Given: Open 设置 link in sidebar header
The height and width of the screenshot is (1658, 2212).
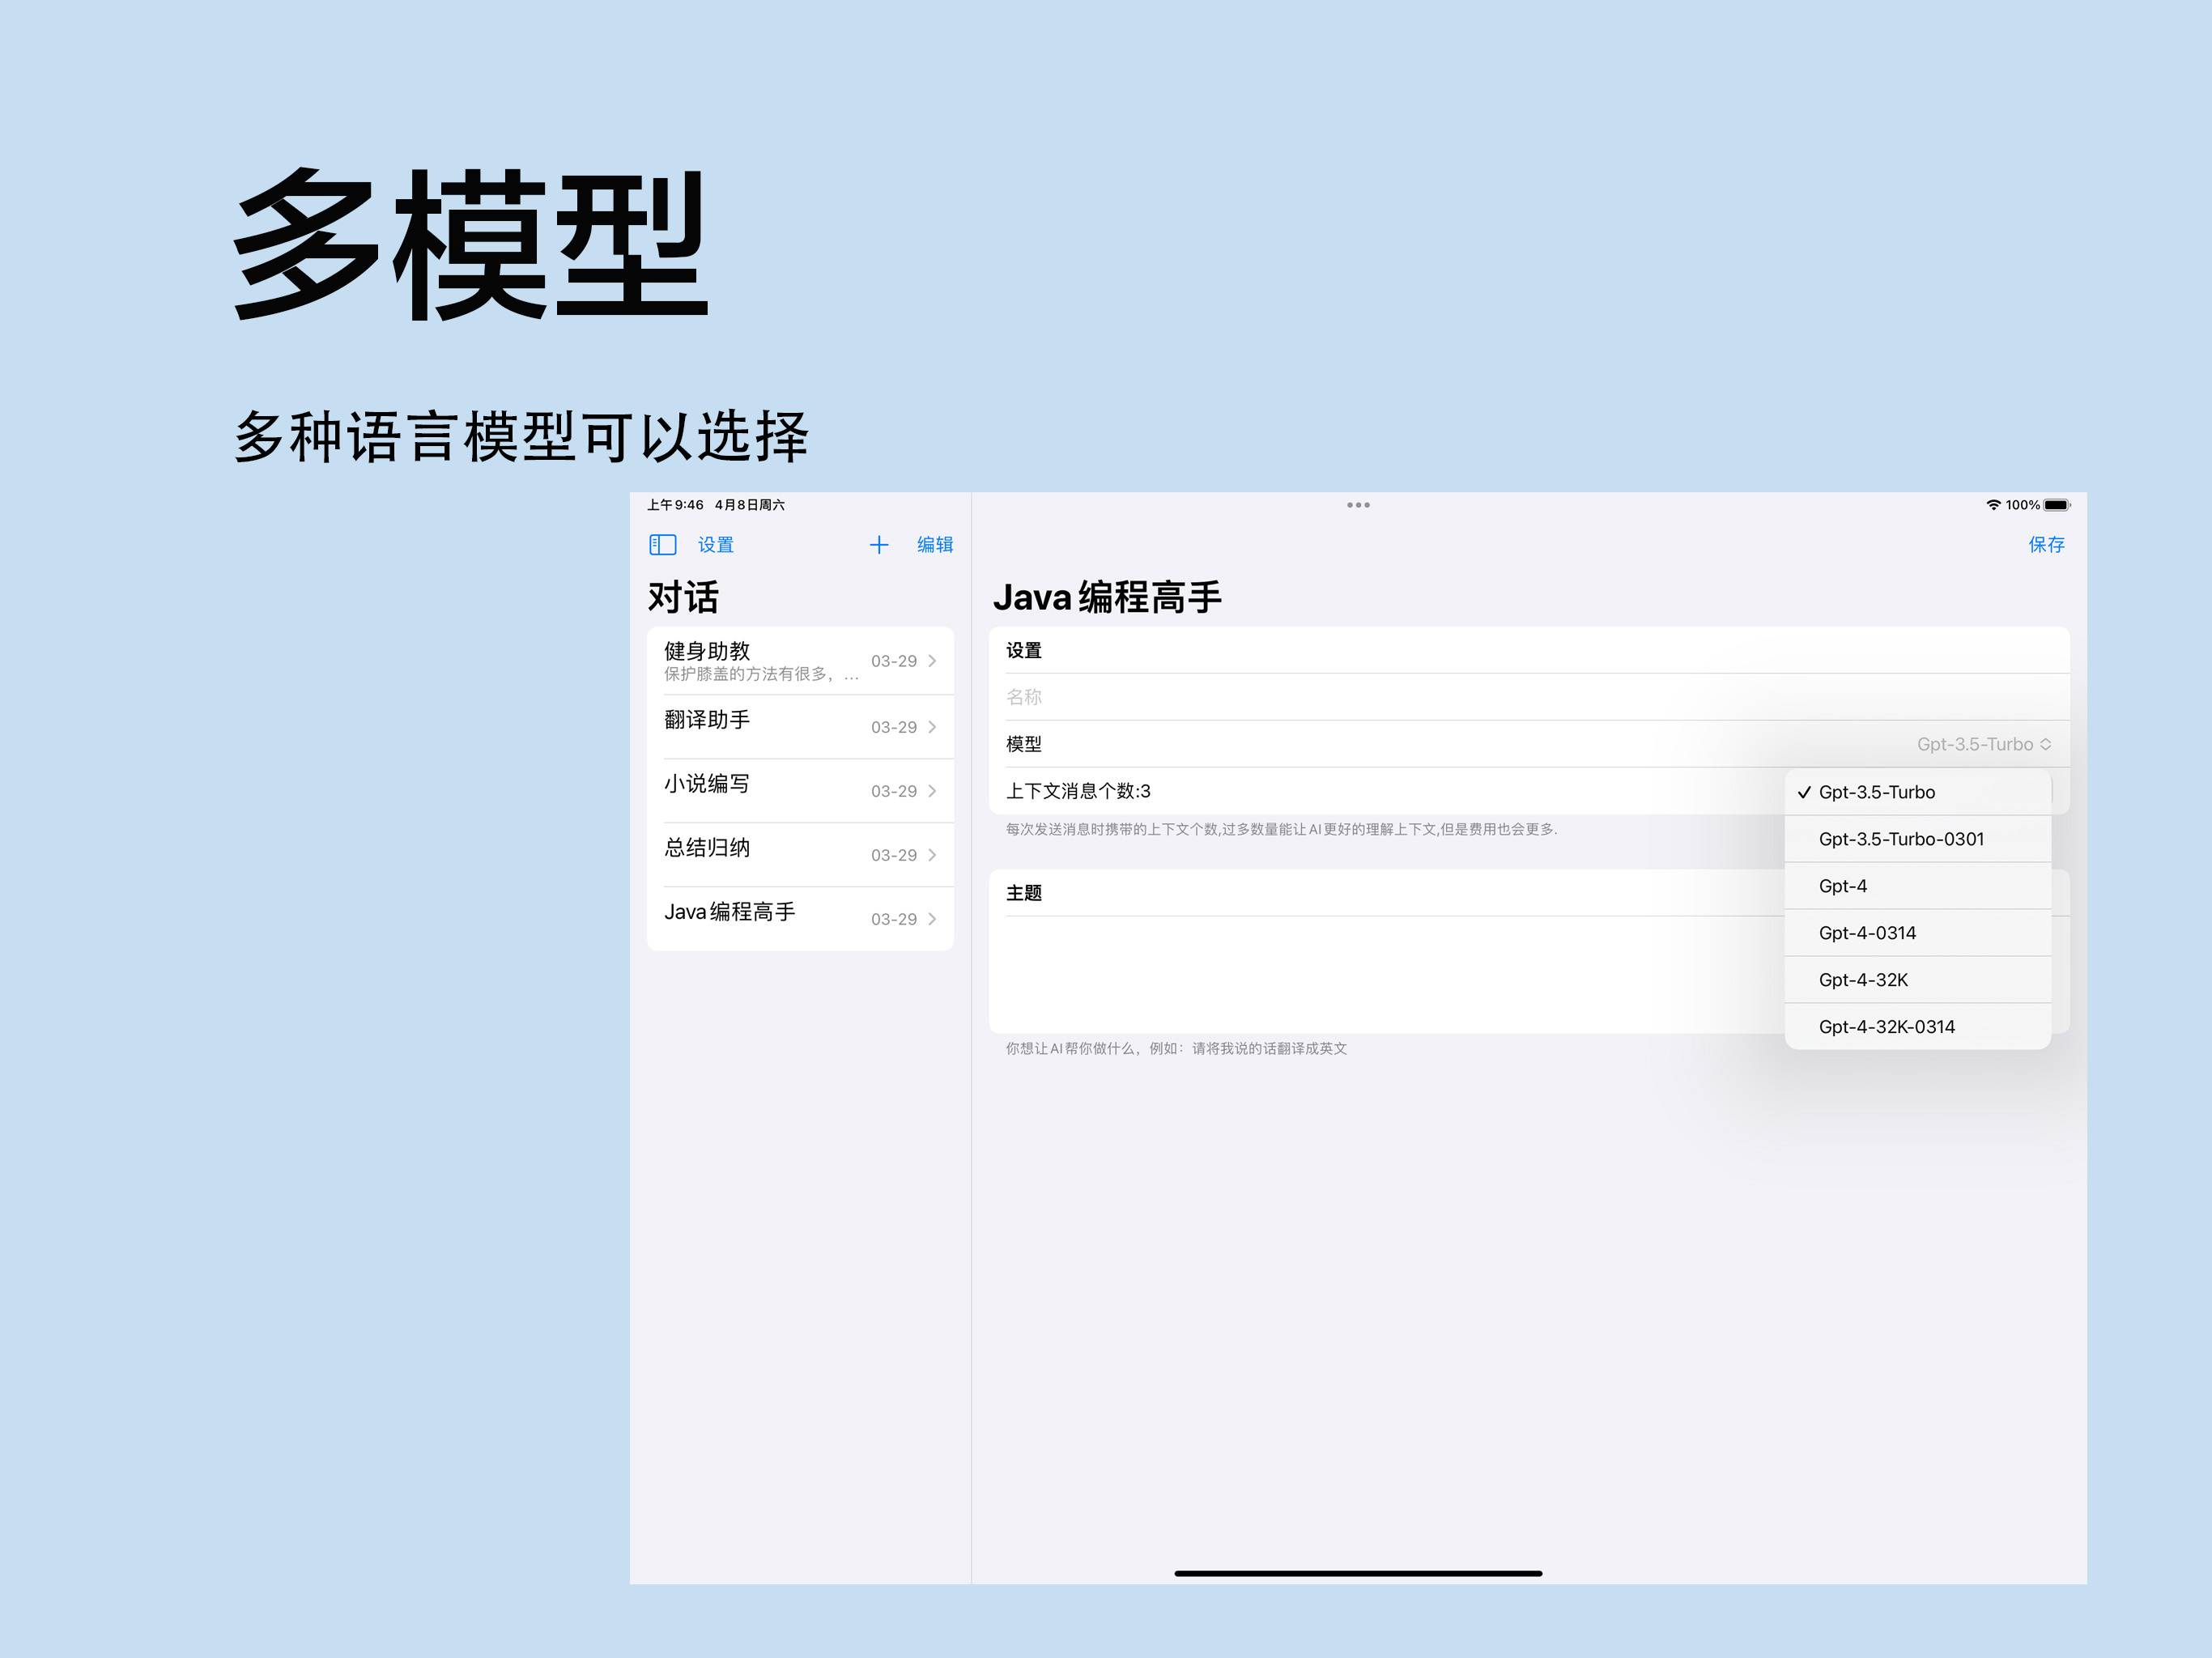Looking at the screenshot, I should click(715, 544).
